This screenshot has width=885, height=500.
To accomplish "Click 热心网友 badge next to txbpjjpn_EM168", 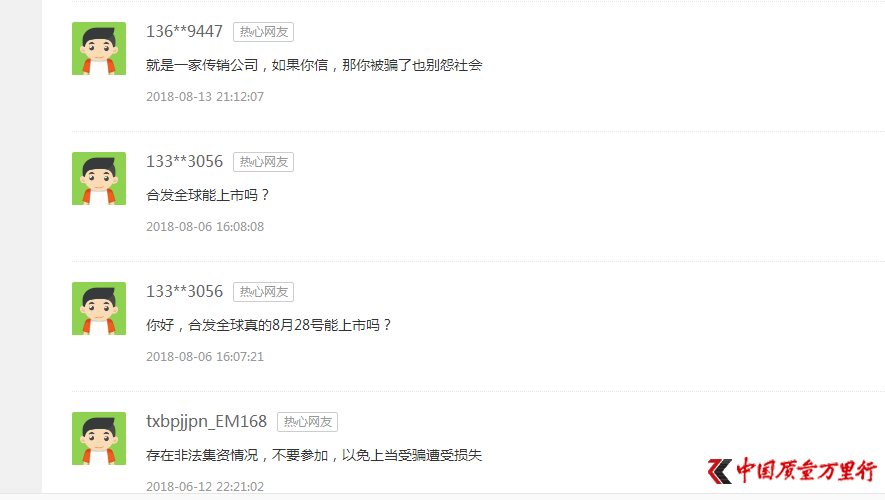I will click(x=308, y=422).
